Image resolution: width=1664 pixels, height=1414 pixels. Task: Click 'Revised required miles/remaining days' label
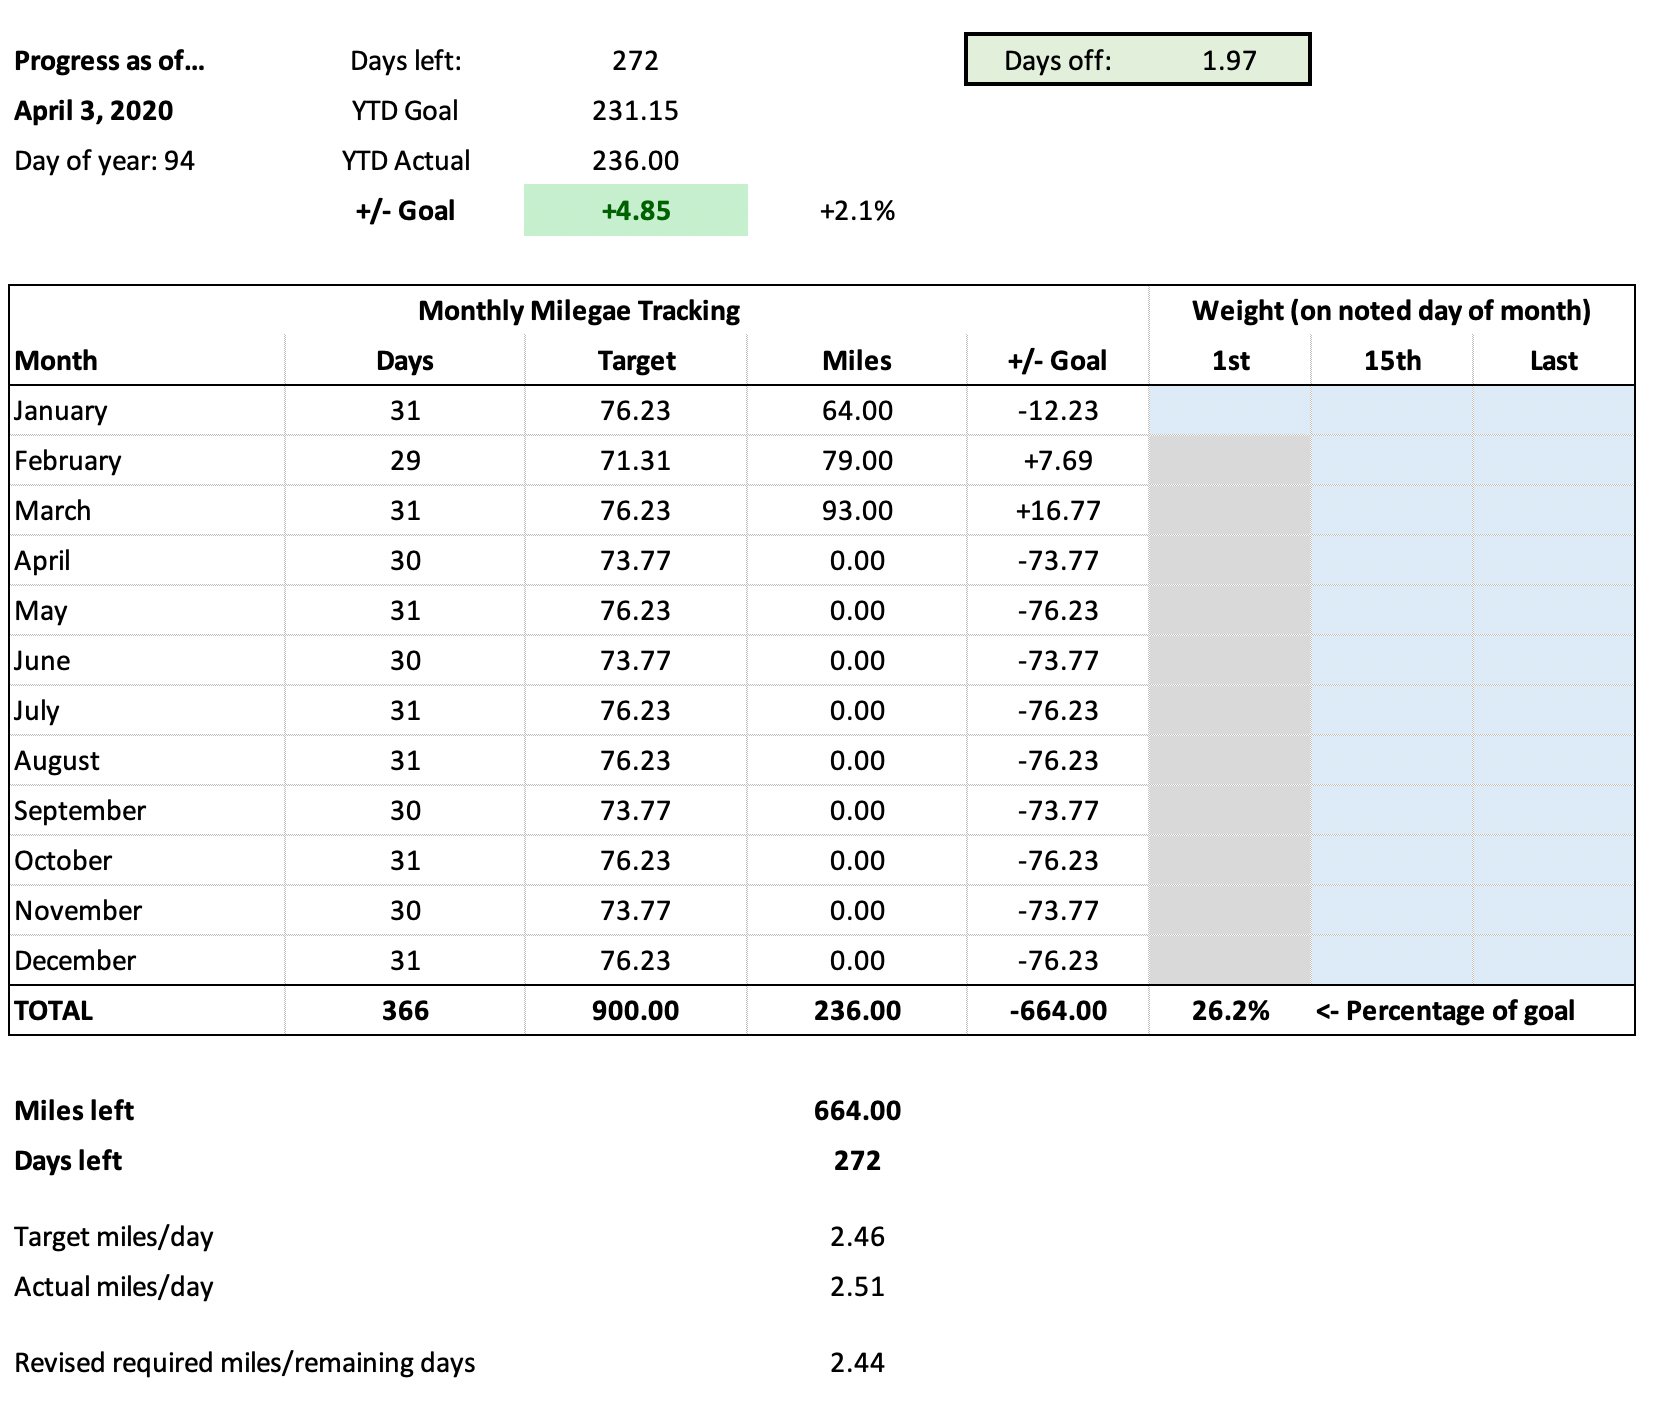[x=245, y=1363]
